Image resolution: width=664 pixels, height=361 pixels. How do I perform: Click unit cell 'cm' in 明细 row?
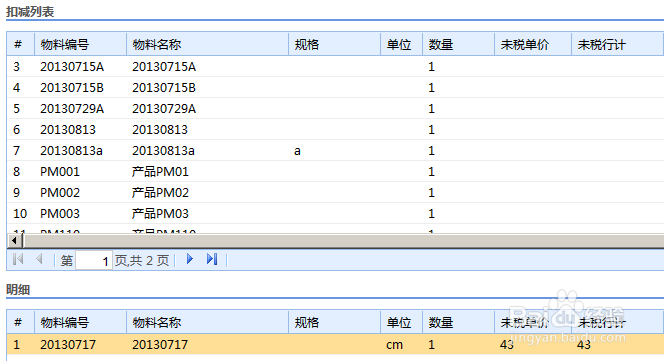click(394, 345)
